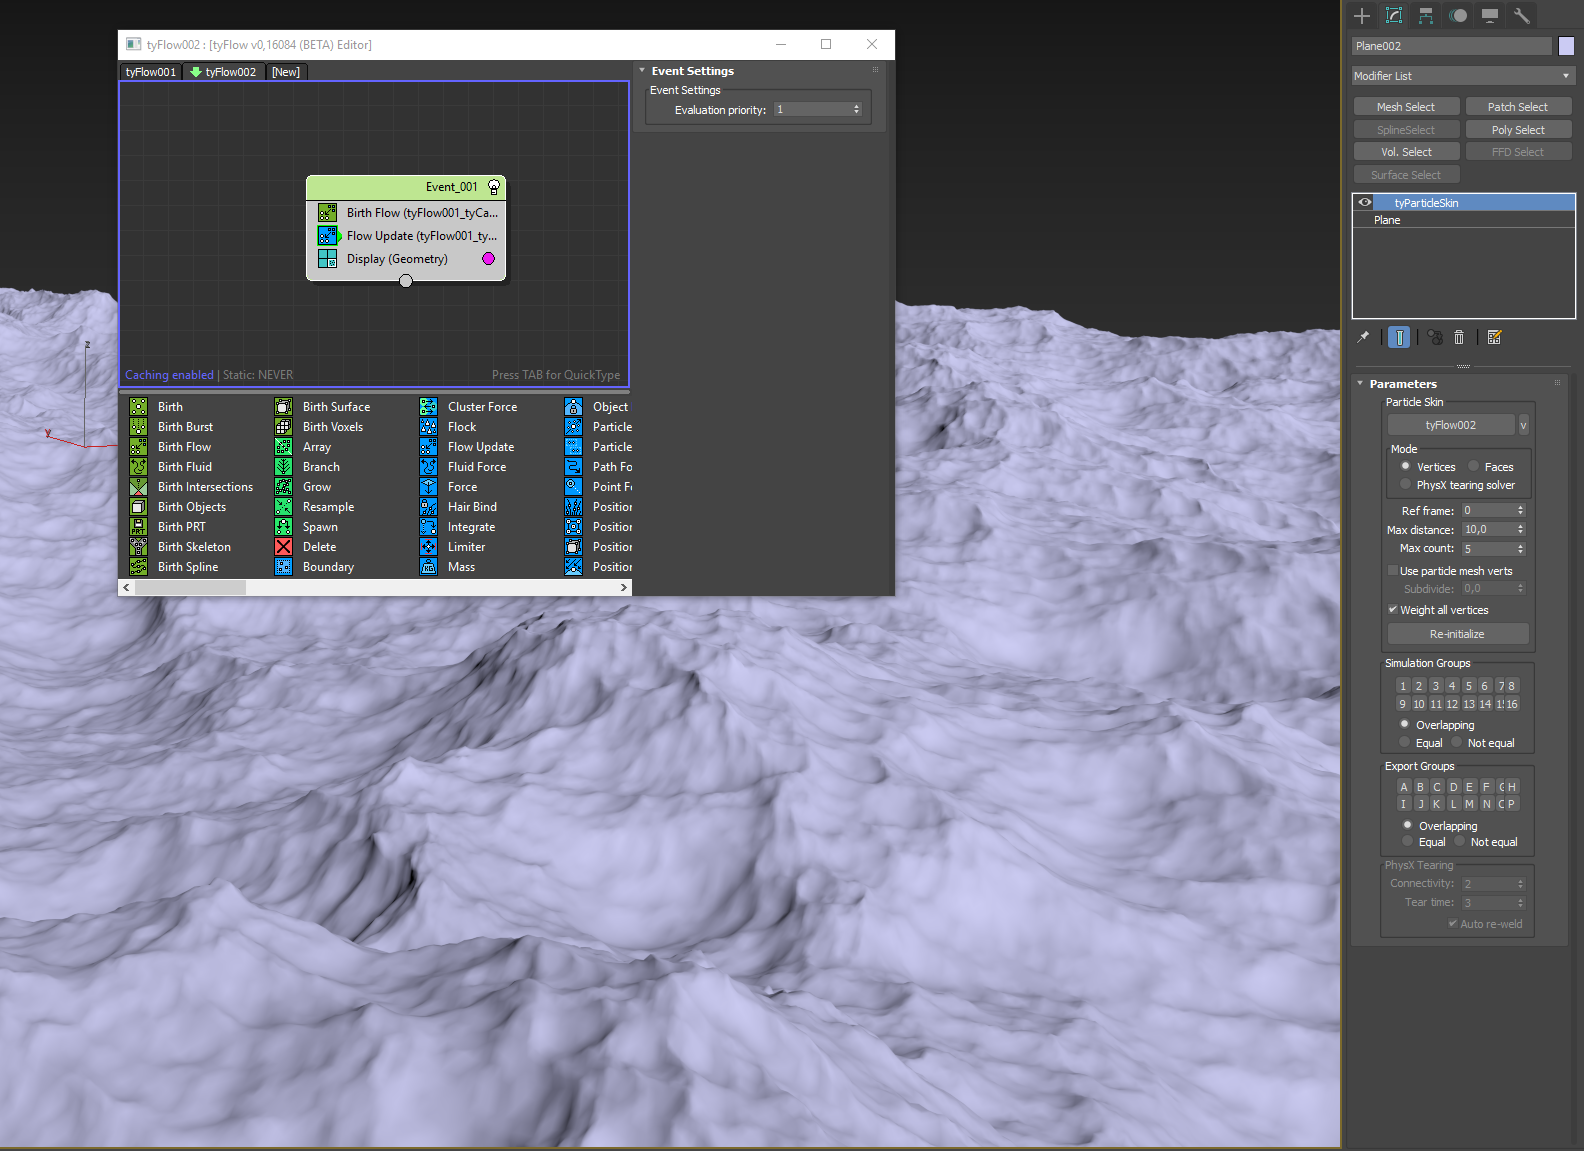Toggle tyParticleSkin modifier visibility eye
Screen dimensions: 1584x1151
point(1365,203)
